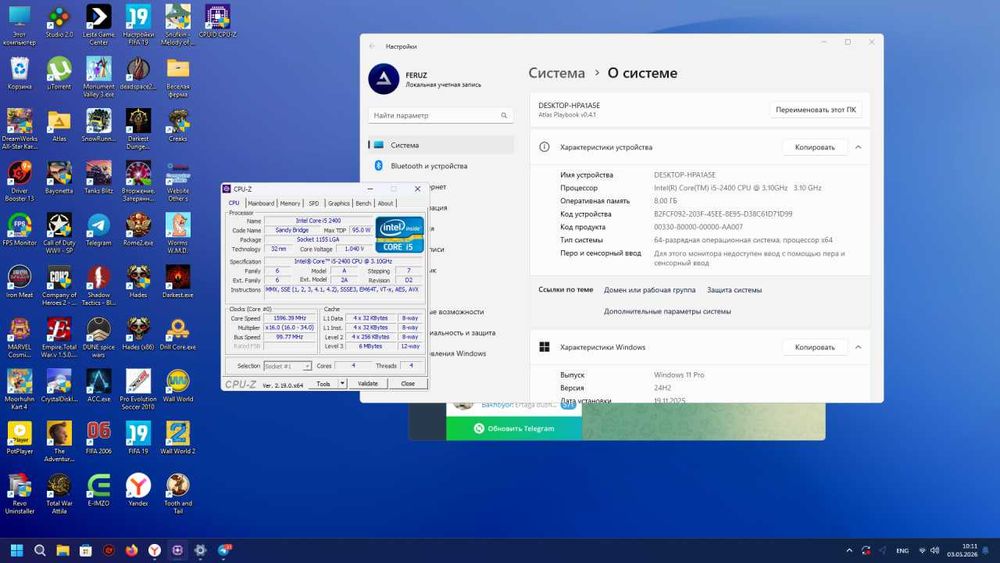
Task: Open the Telegram desktop icon
Action: pos(98,230)
